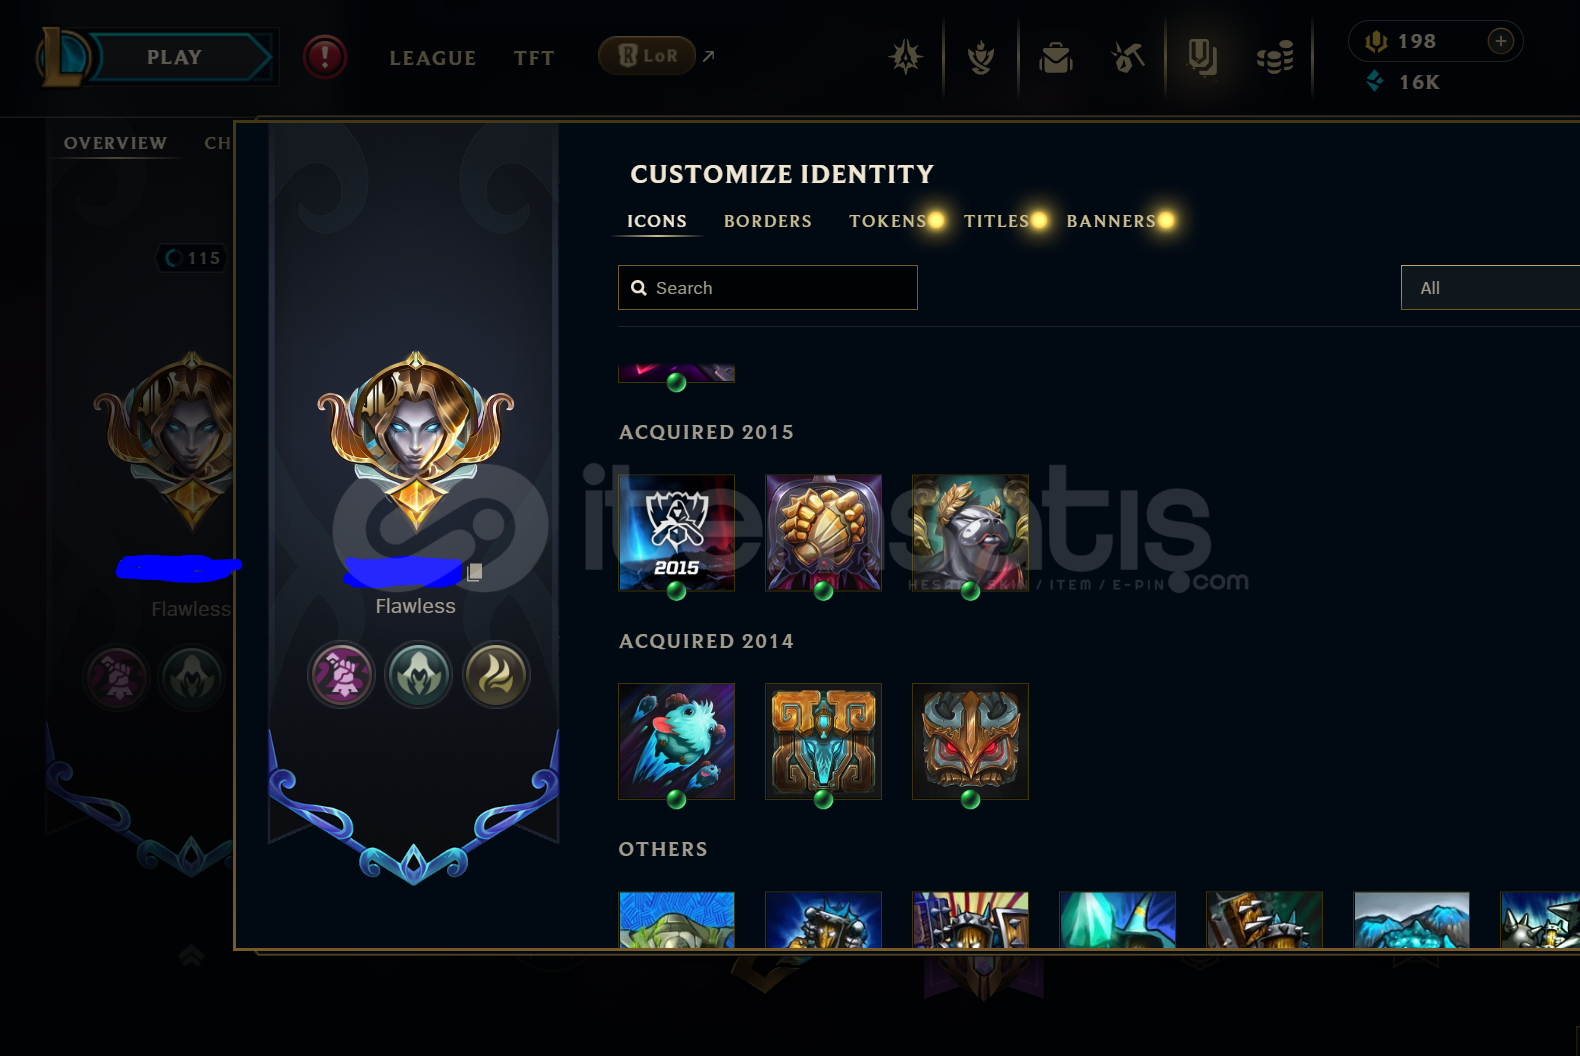This screenshot has height=1056, width=1580.
Task: Open the Store coins icon
Action: pos(1275,57)
